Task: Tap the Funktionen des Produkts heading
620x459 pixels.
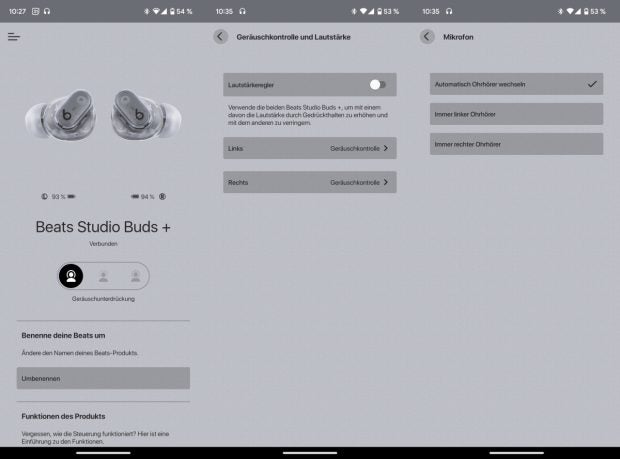Action: pos(63,416)
